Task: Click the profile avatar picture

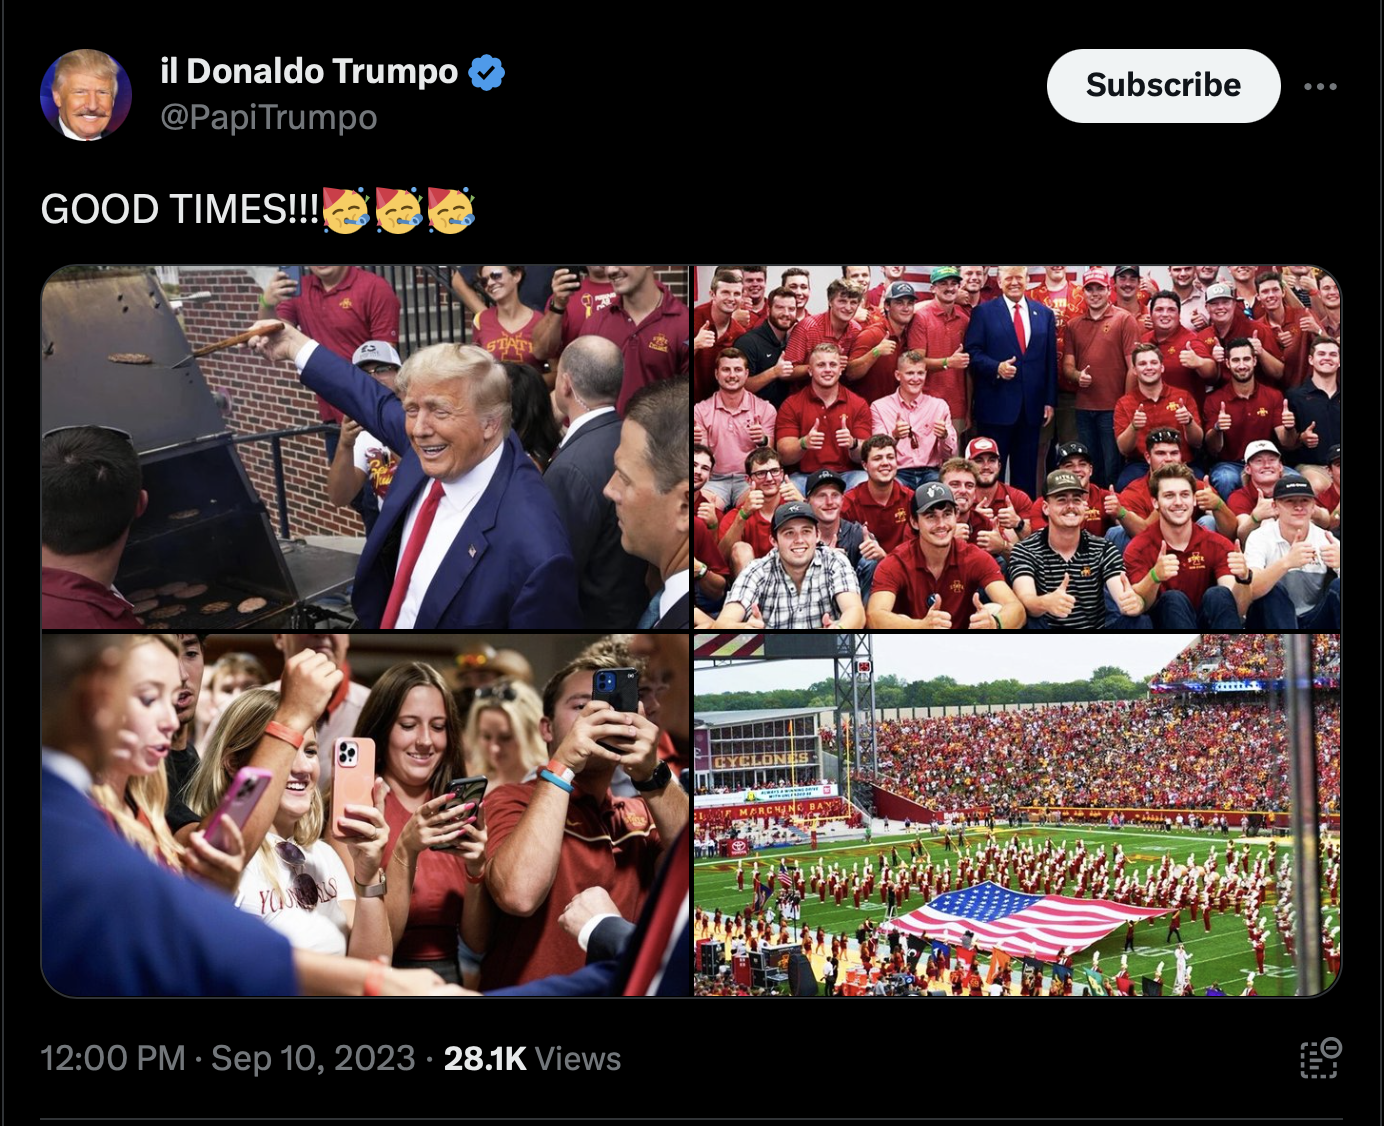Action: (x=86, y=94)
